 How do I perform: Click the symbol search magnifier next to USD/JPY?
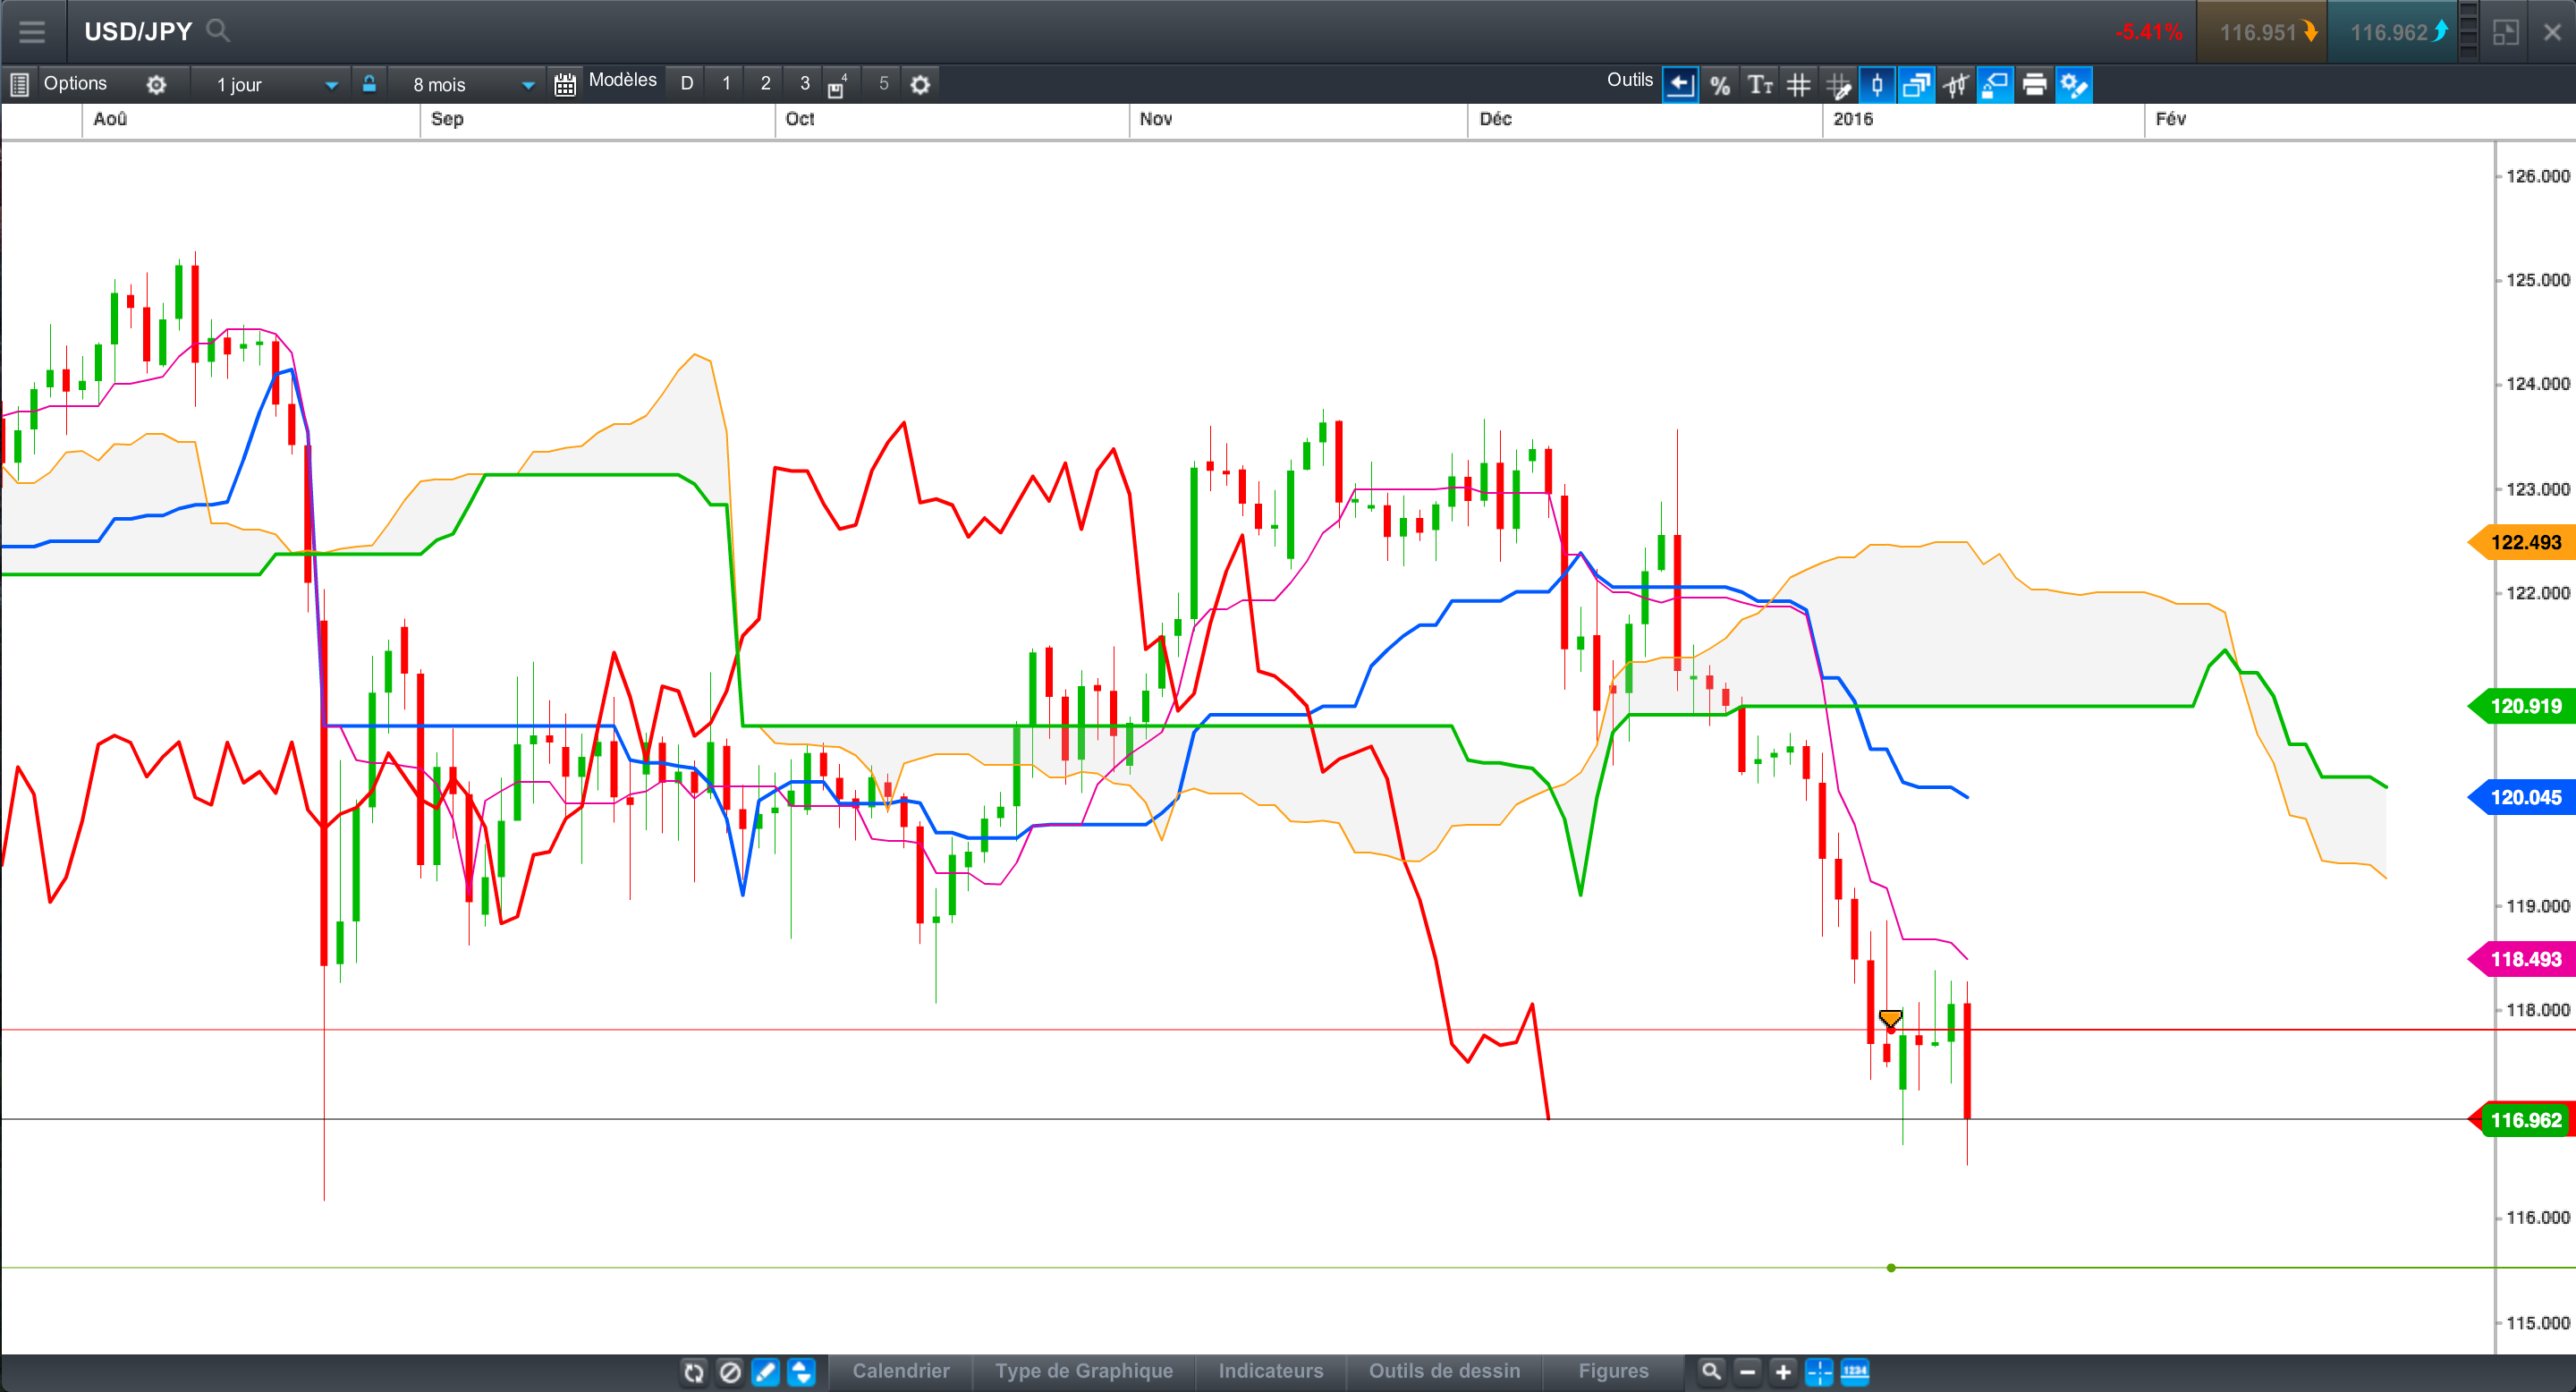[218, 31]
